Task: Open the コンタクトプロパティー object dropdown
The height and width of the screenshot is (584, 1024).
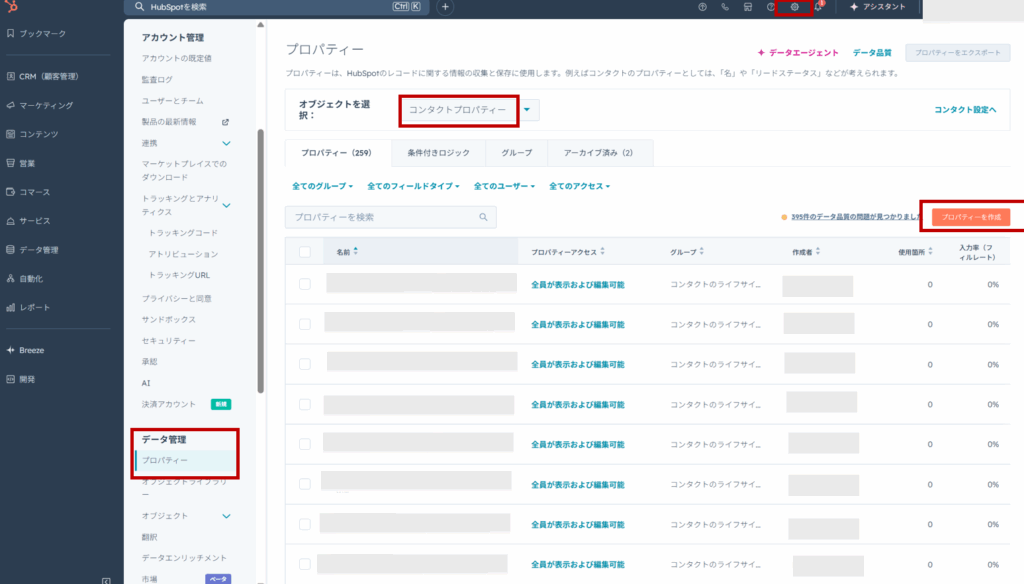Action: tap(469, 110)
